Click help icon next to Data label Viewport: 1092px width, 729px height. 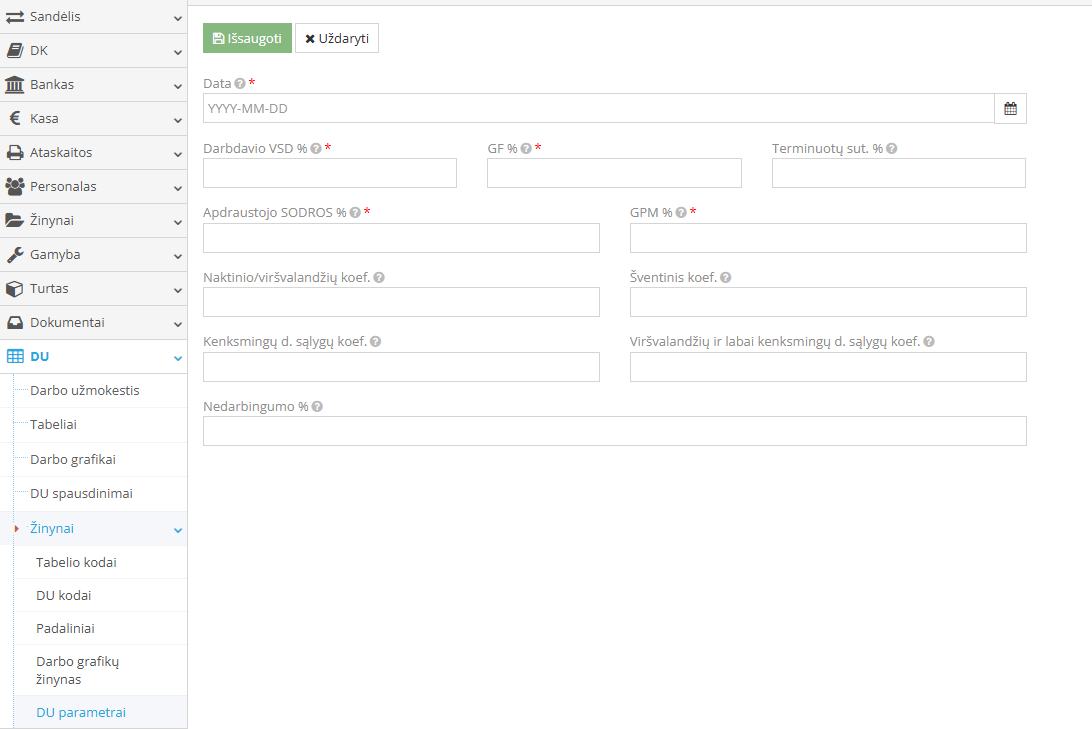[240, 84]
